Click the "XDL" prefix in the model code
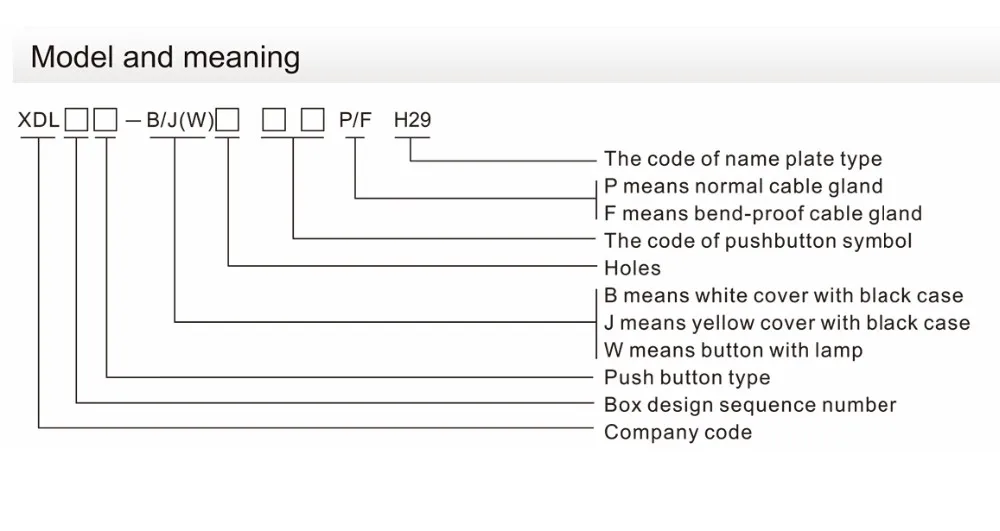The height and width of the screenshot is (531, 1000). tap(38, 121)
